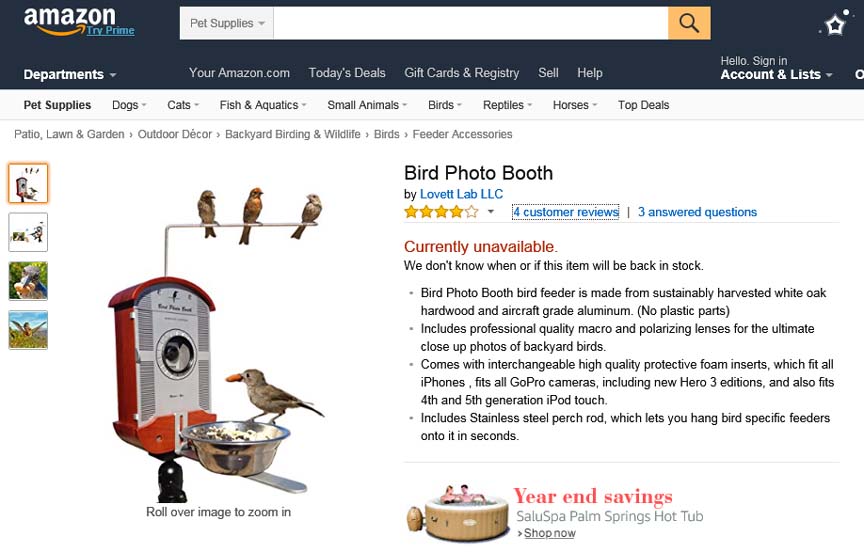Open the Birds category menu

pos(445,105)
